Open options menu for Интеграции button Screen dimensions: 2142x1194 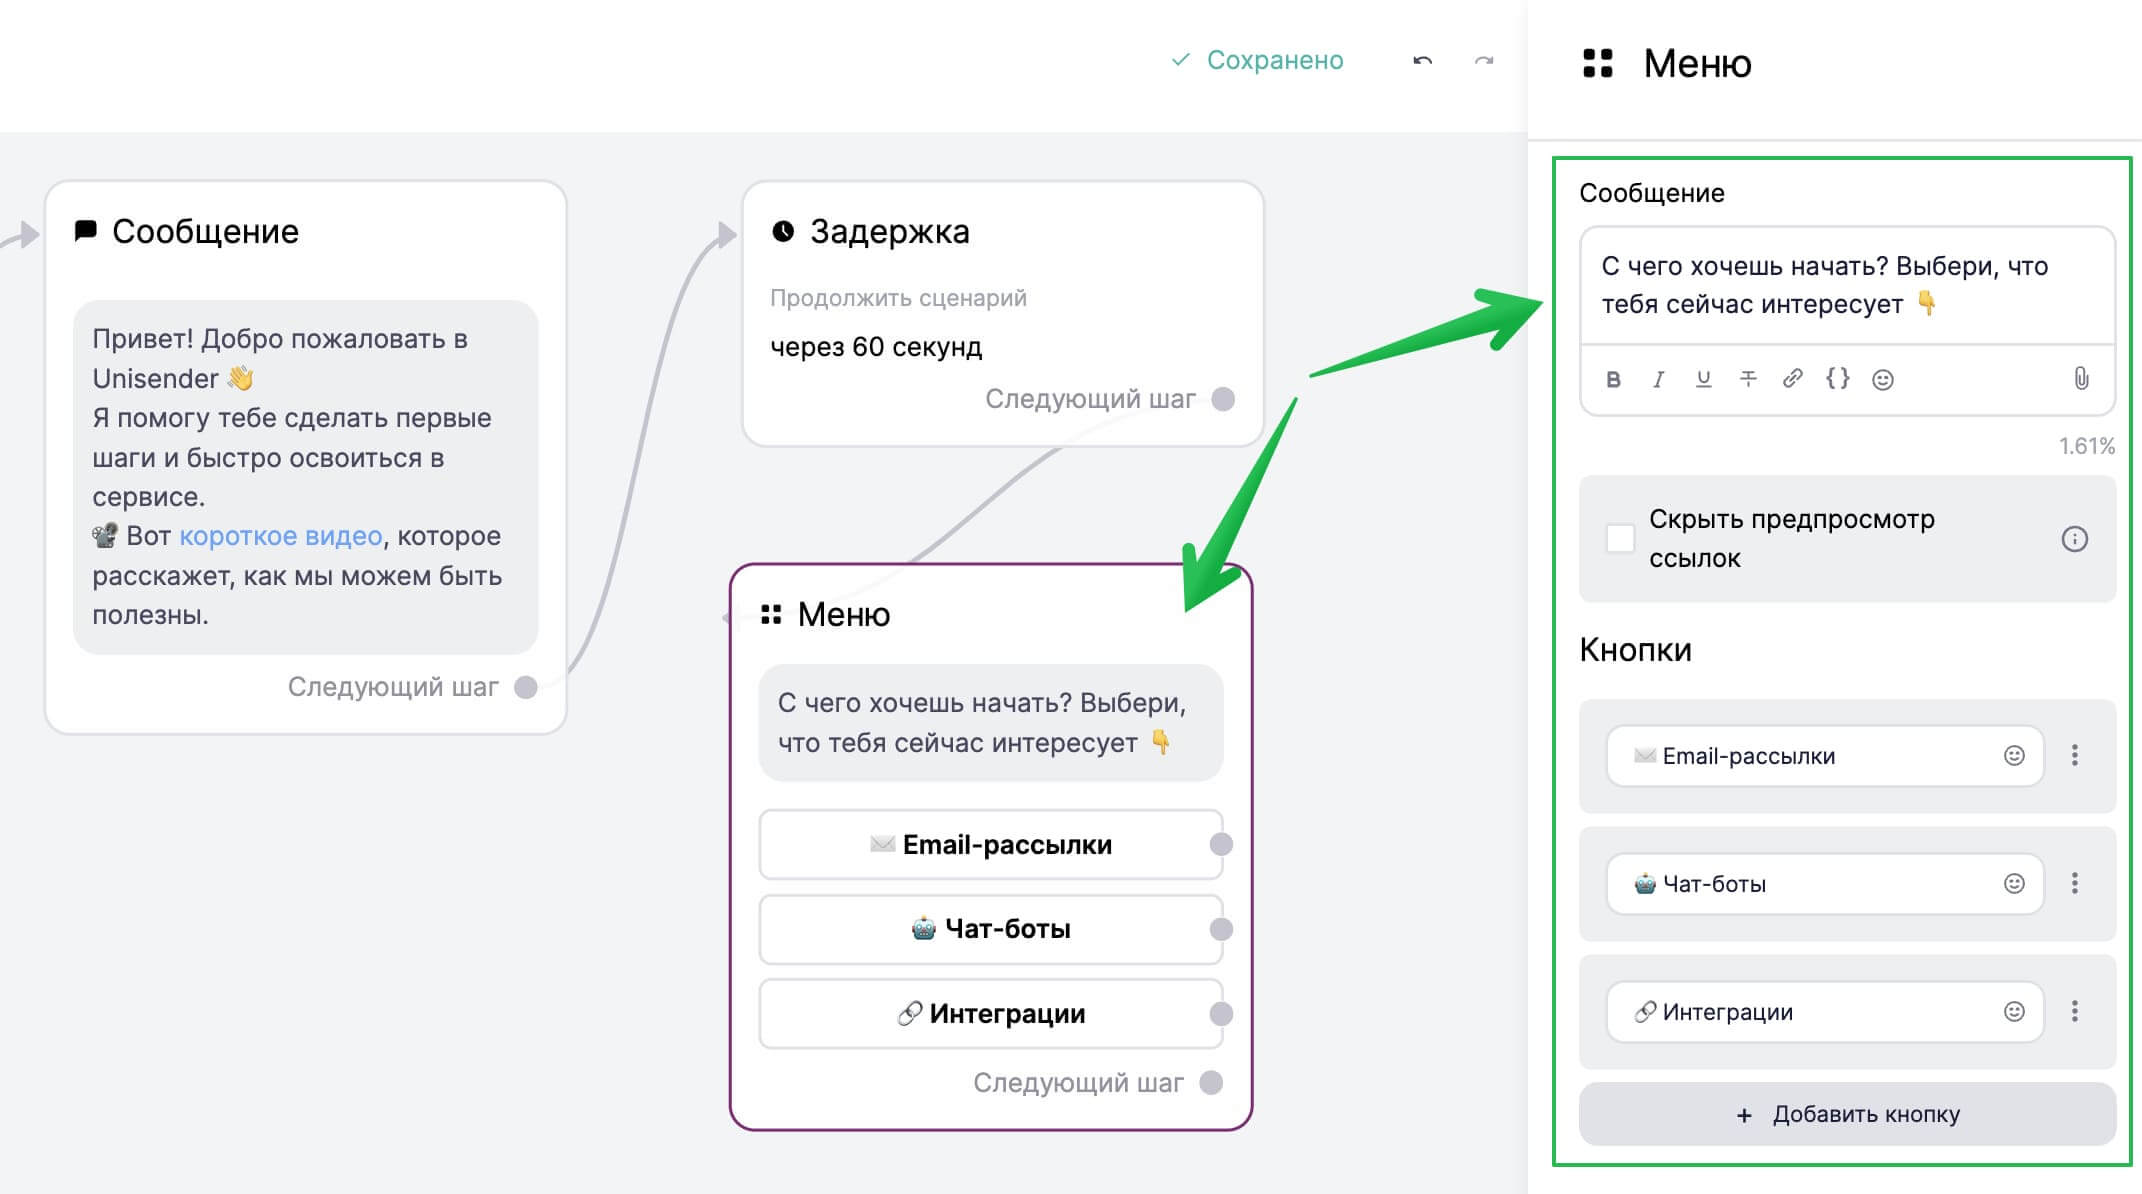click(2075, 1012)
